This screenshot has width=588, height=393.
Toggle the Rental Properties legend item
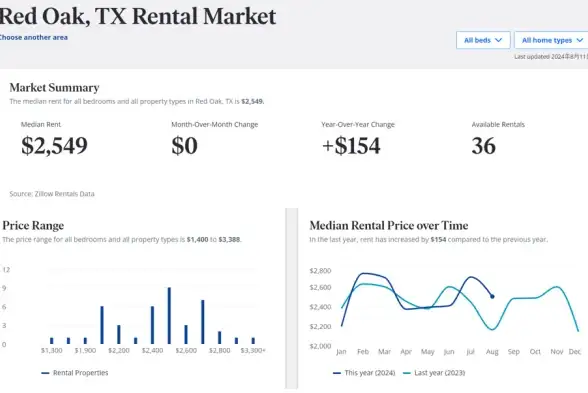(75, 373)
